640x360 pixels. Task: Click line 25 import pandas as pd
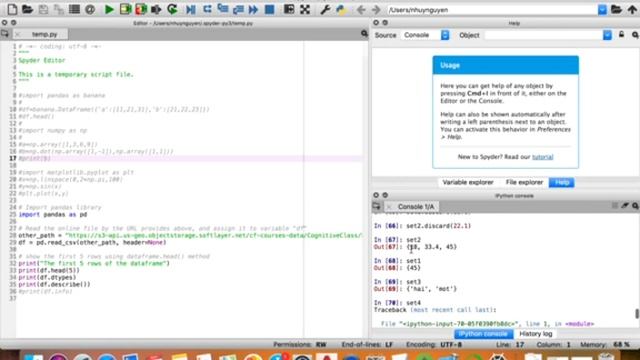[53, 215]
